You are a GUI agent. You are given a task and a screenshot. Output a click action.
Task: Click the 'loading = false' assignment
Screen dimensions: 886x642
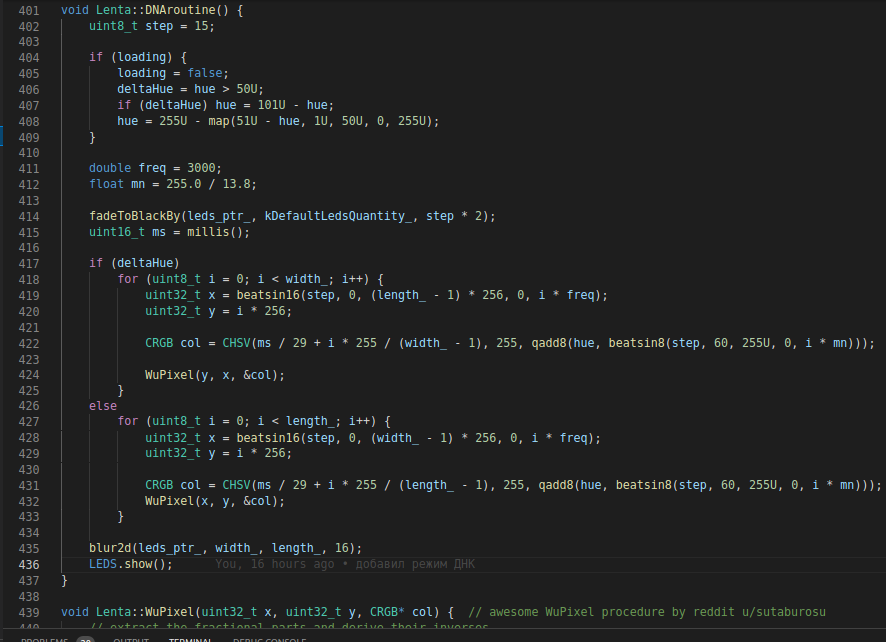point(172,73)
